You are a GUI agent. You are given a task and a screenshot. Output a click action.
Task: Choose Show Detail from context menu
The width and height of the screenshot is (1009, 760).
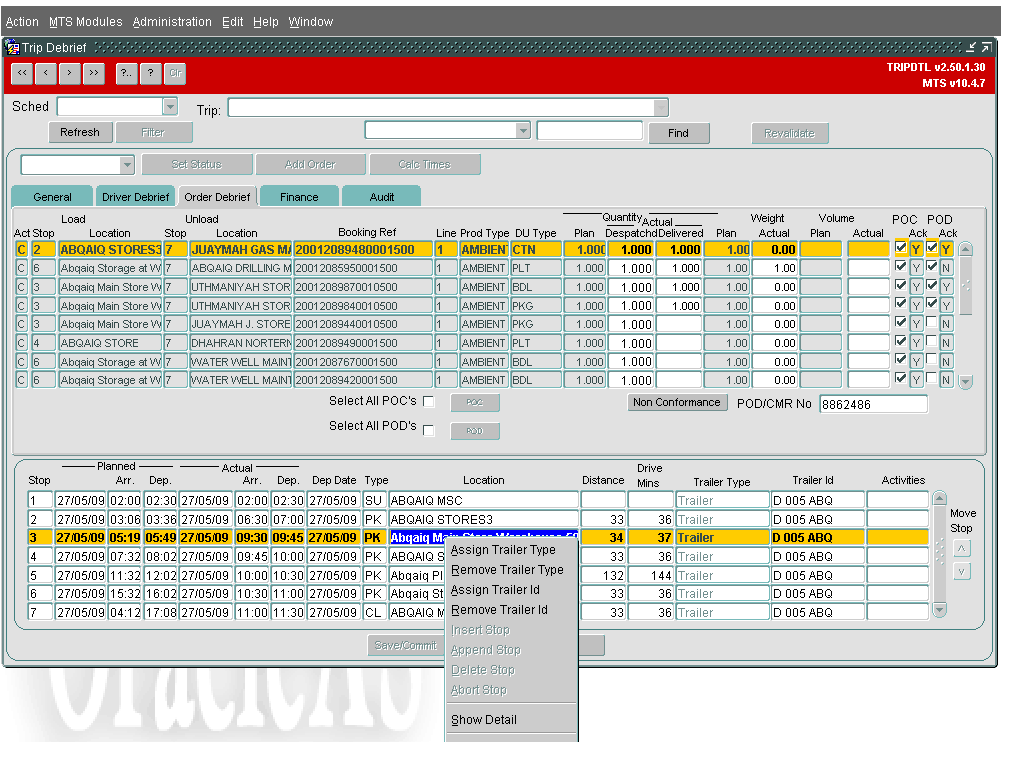[484, 720]
